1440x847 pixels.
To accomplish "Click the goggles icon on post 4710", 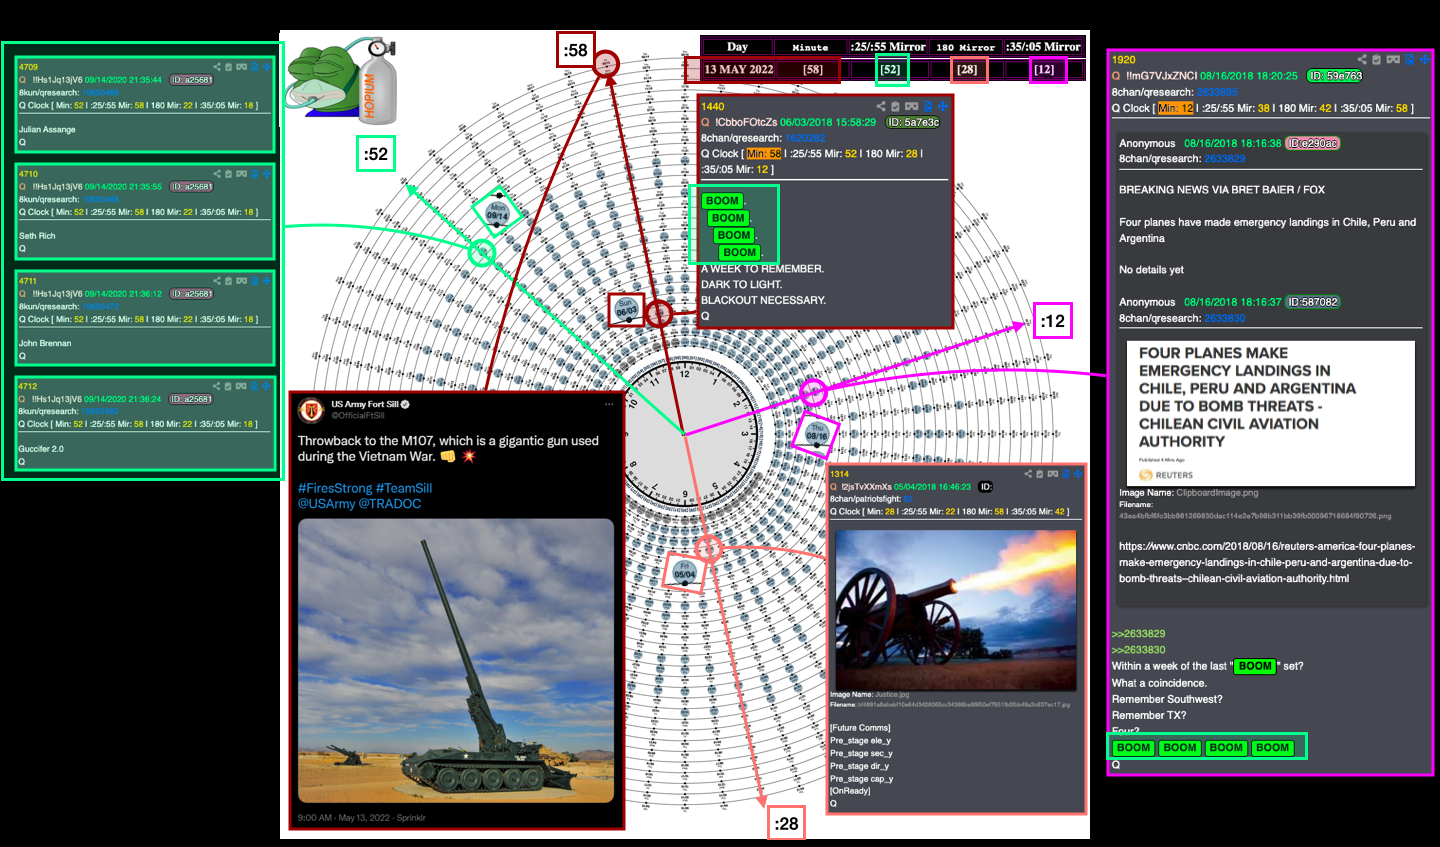I will pyautogui.click(x=242, y=174).
